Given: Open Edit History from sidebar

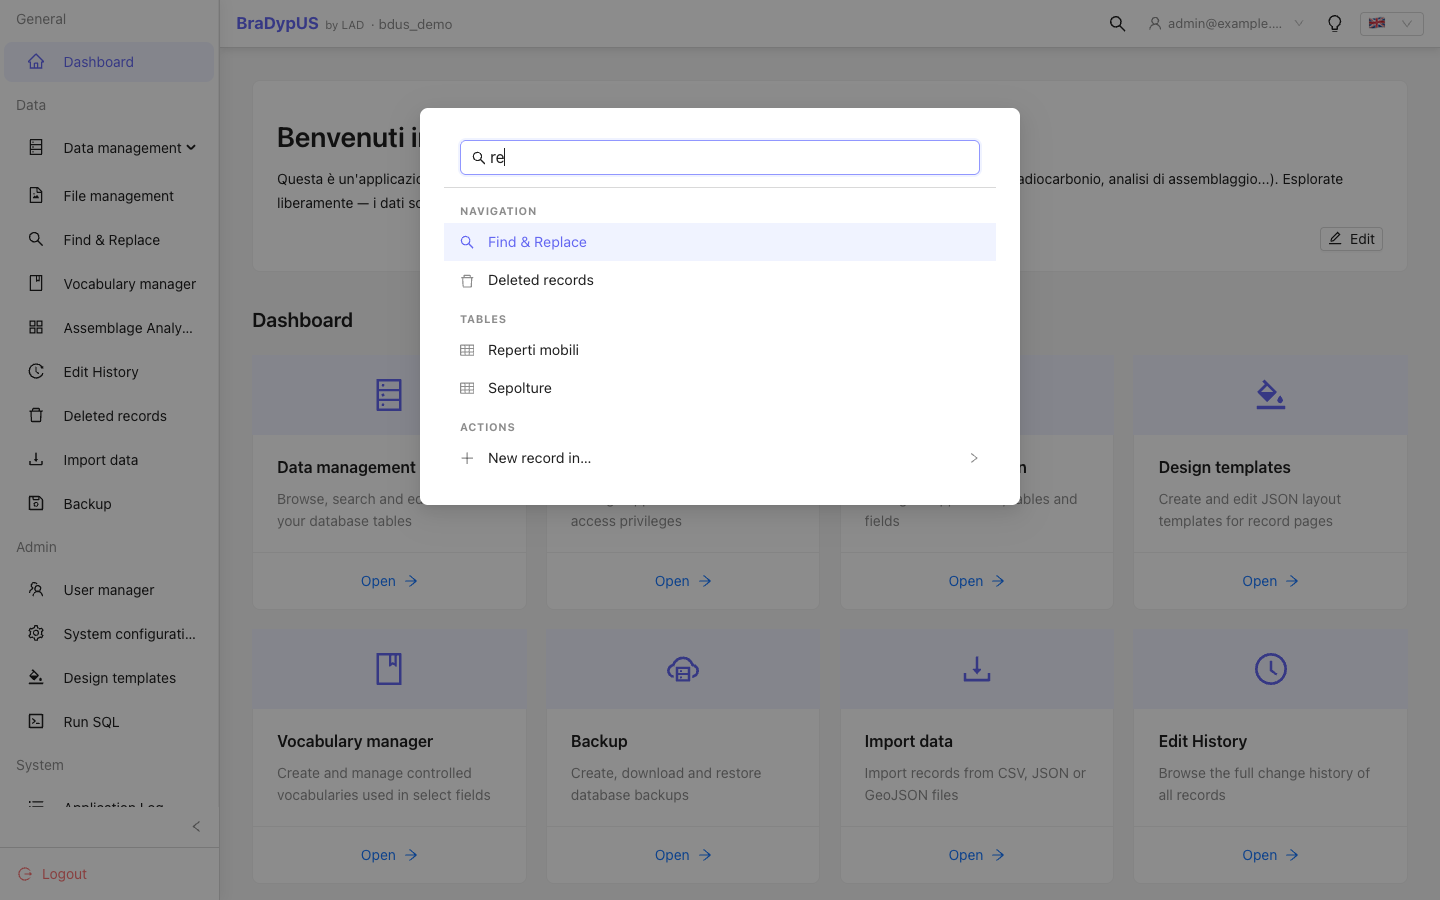Looking at the screenshot, I should point(109,372).
